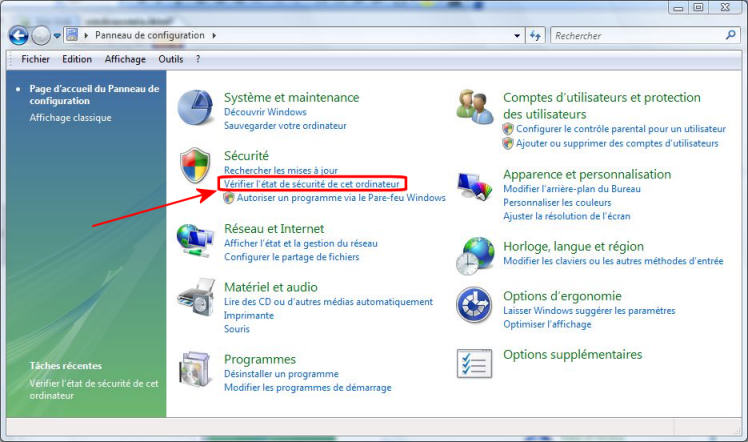Select Page d'accueil du Panneau de configuration
Image resolution: width=748 pixels, height=442 pixels.
[94, 94]
